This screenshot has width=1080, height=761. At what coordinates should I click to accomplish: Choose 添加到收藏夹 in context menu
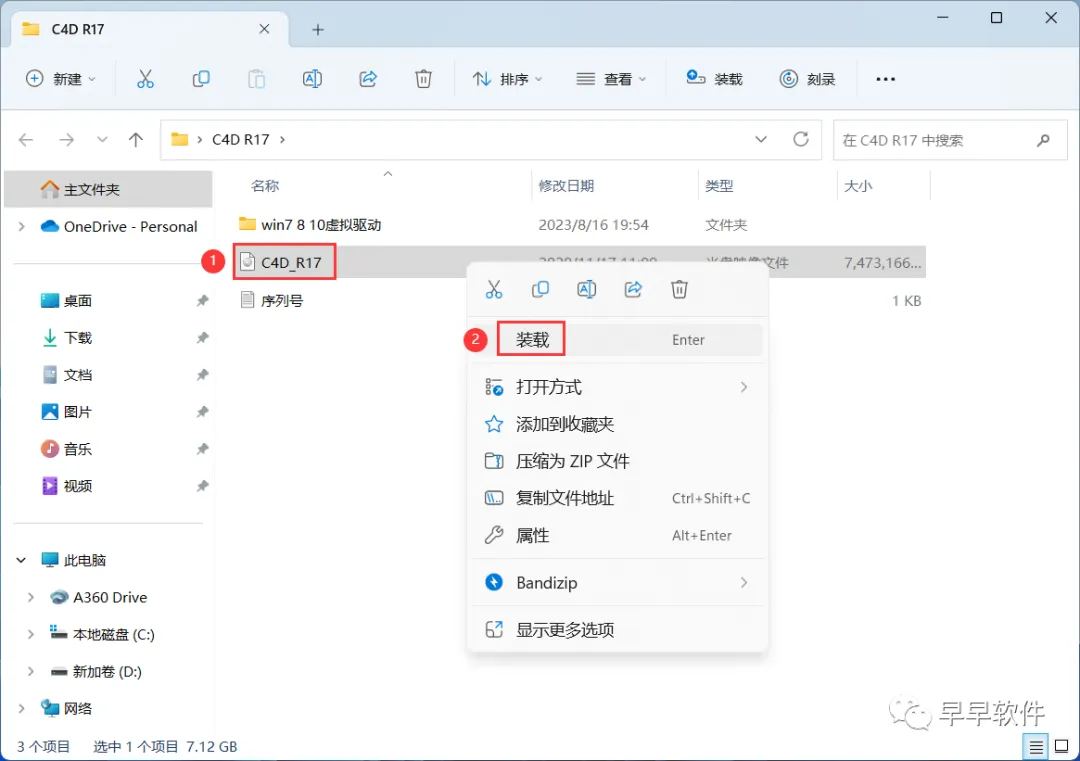tap(617, 424)
